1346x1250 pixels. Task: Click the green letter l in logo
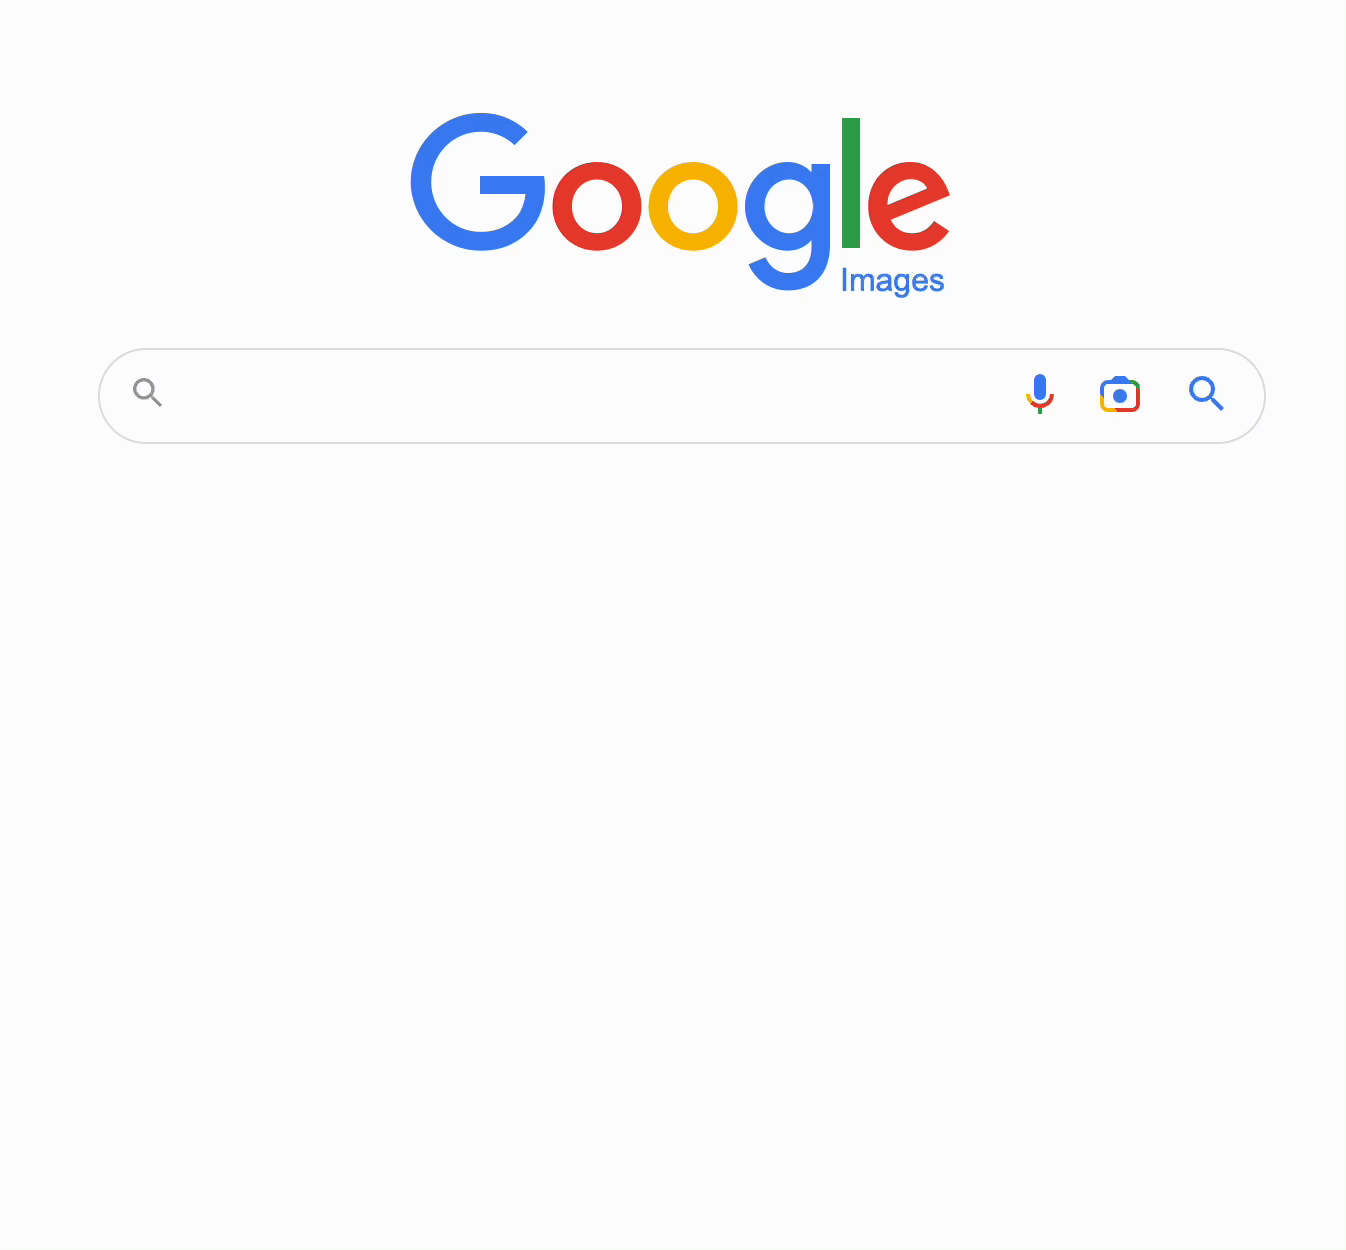click(851, 183)
